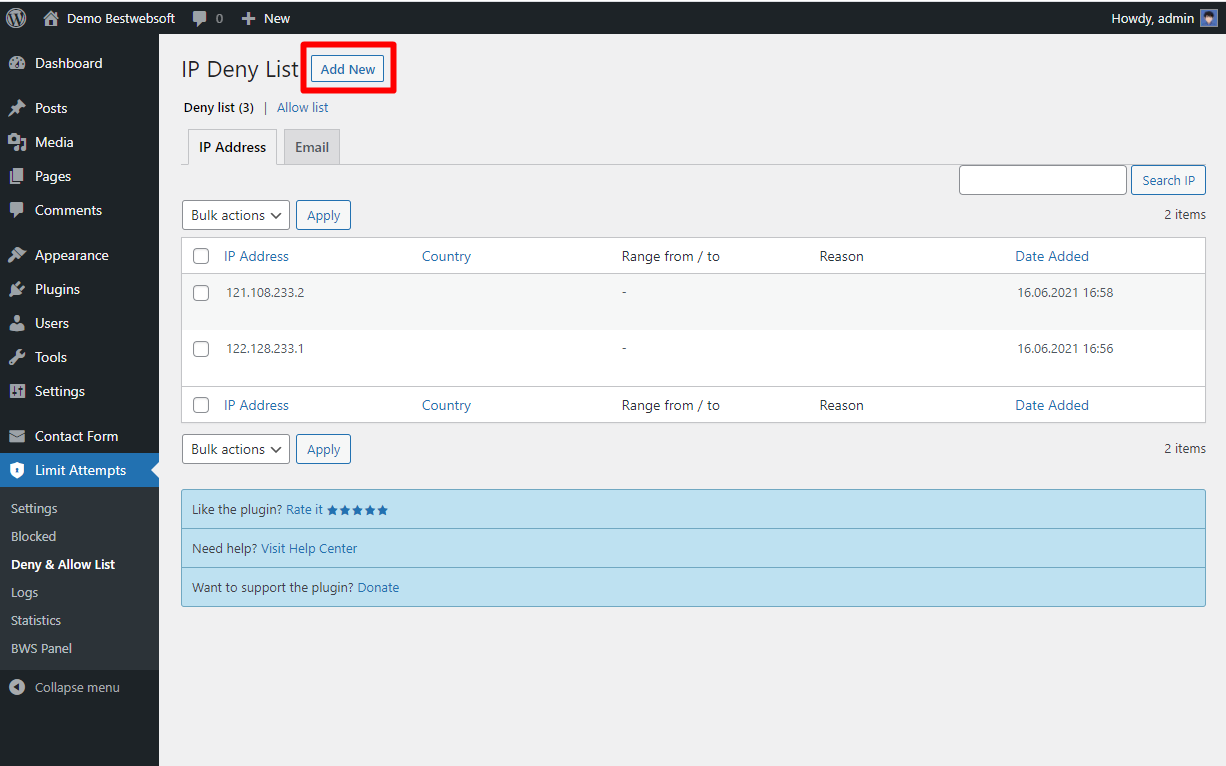Click the home icon beside Demo Bestwebsoft

pos(51,18)
